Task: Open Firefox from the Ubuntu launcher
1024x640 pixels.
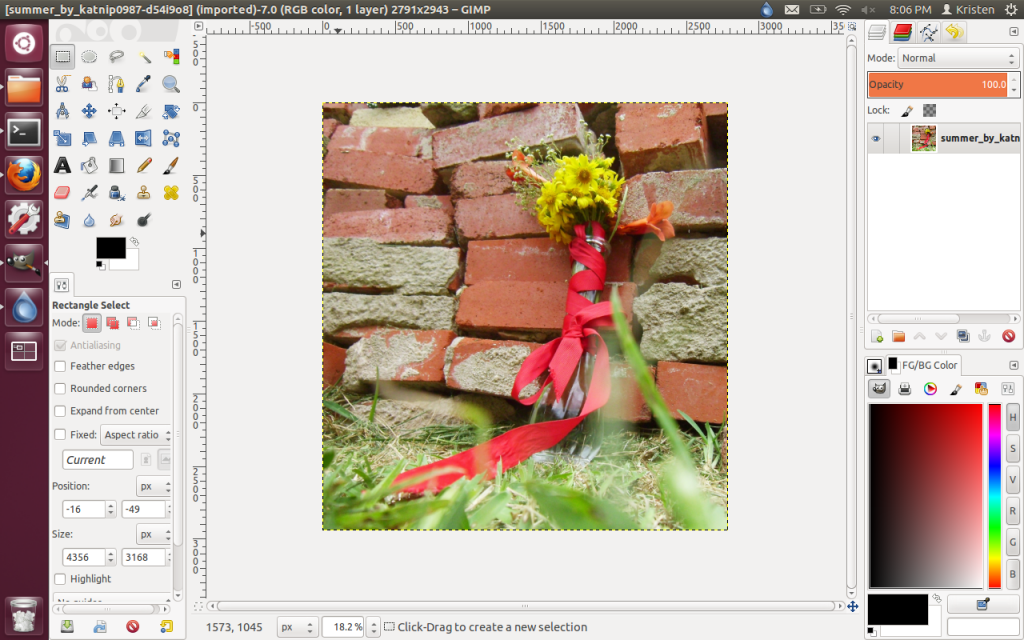Action: 24,175
